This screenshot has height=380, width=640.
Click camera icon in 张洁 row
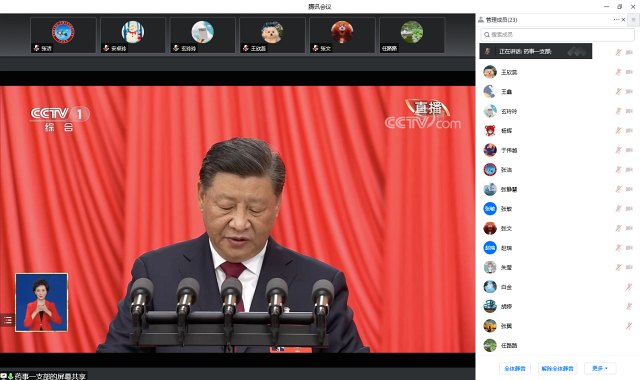coord(629,169)
